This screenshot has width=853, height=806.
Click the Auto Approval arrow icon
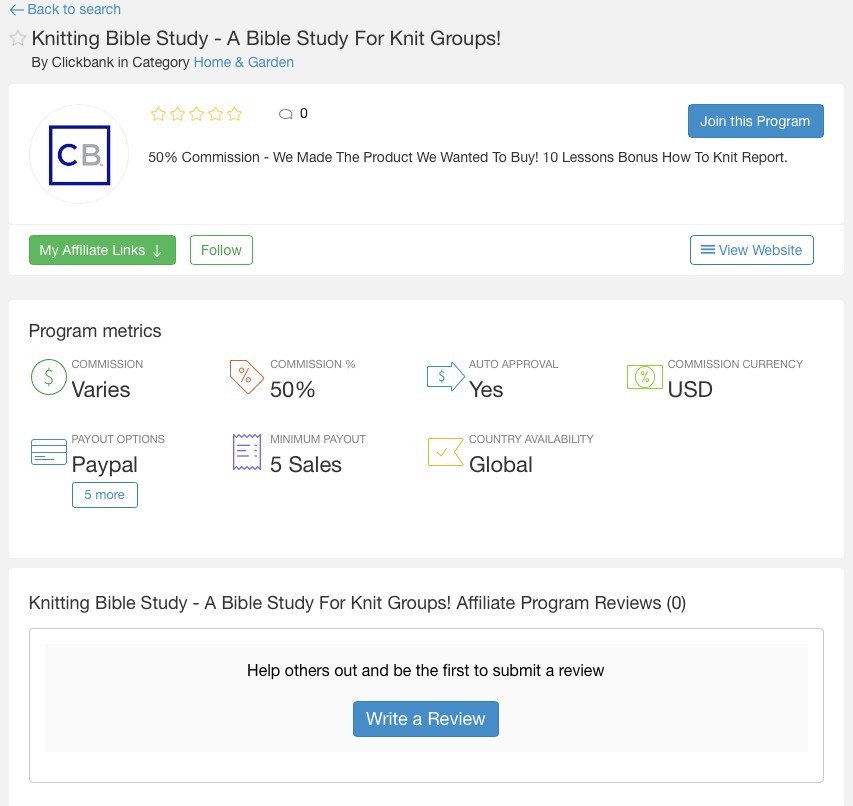tap(446, 376)
